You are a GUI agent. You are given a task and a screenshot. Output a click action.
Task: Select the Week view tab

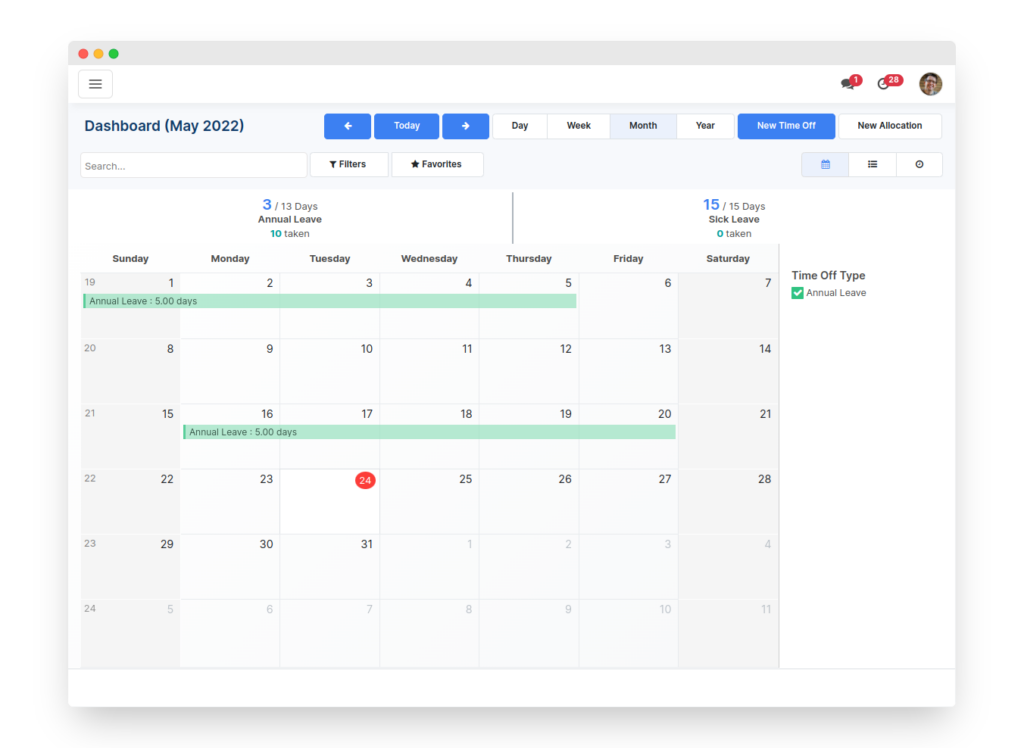click(578, 125)
